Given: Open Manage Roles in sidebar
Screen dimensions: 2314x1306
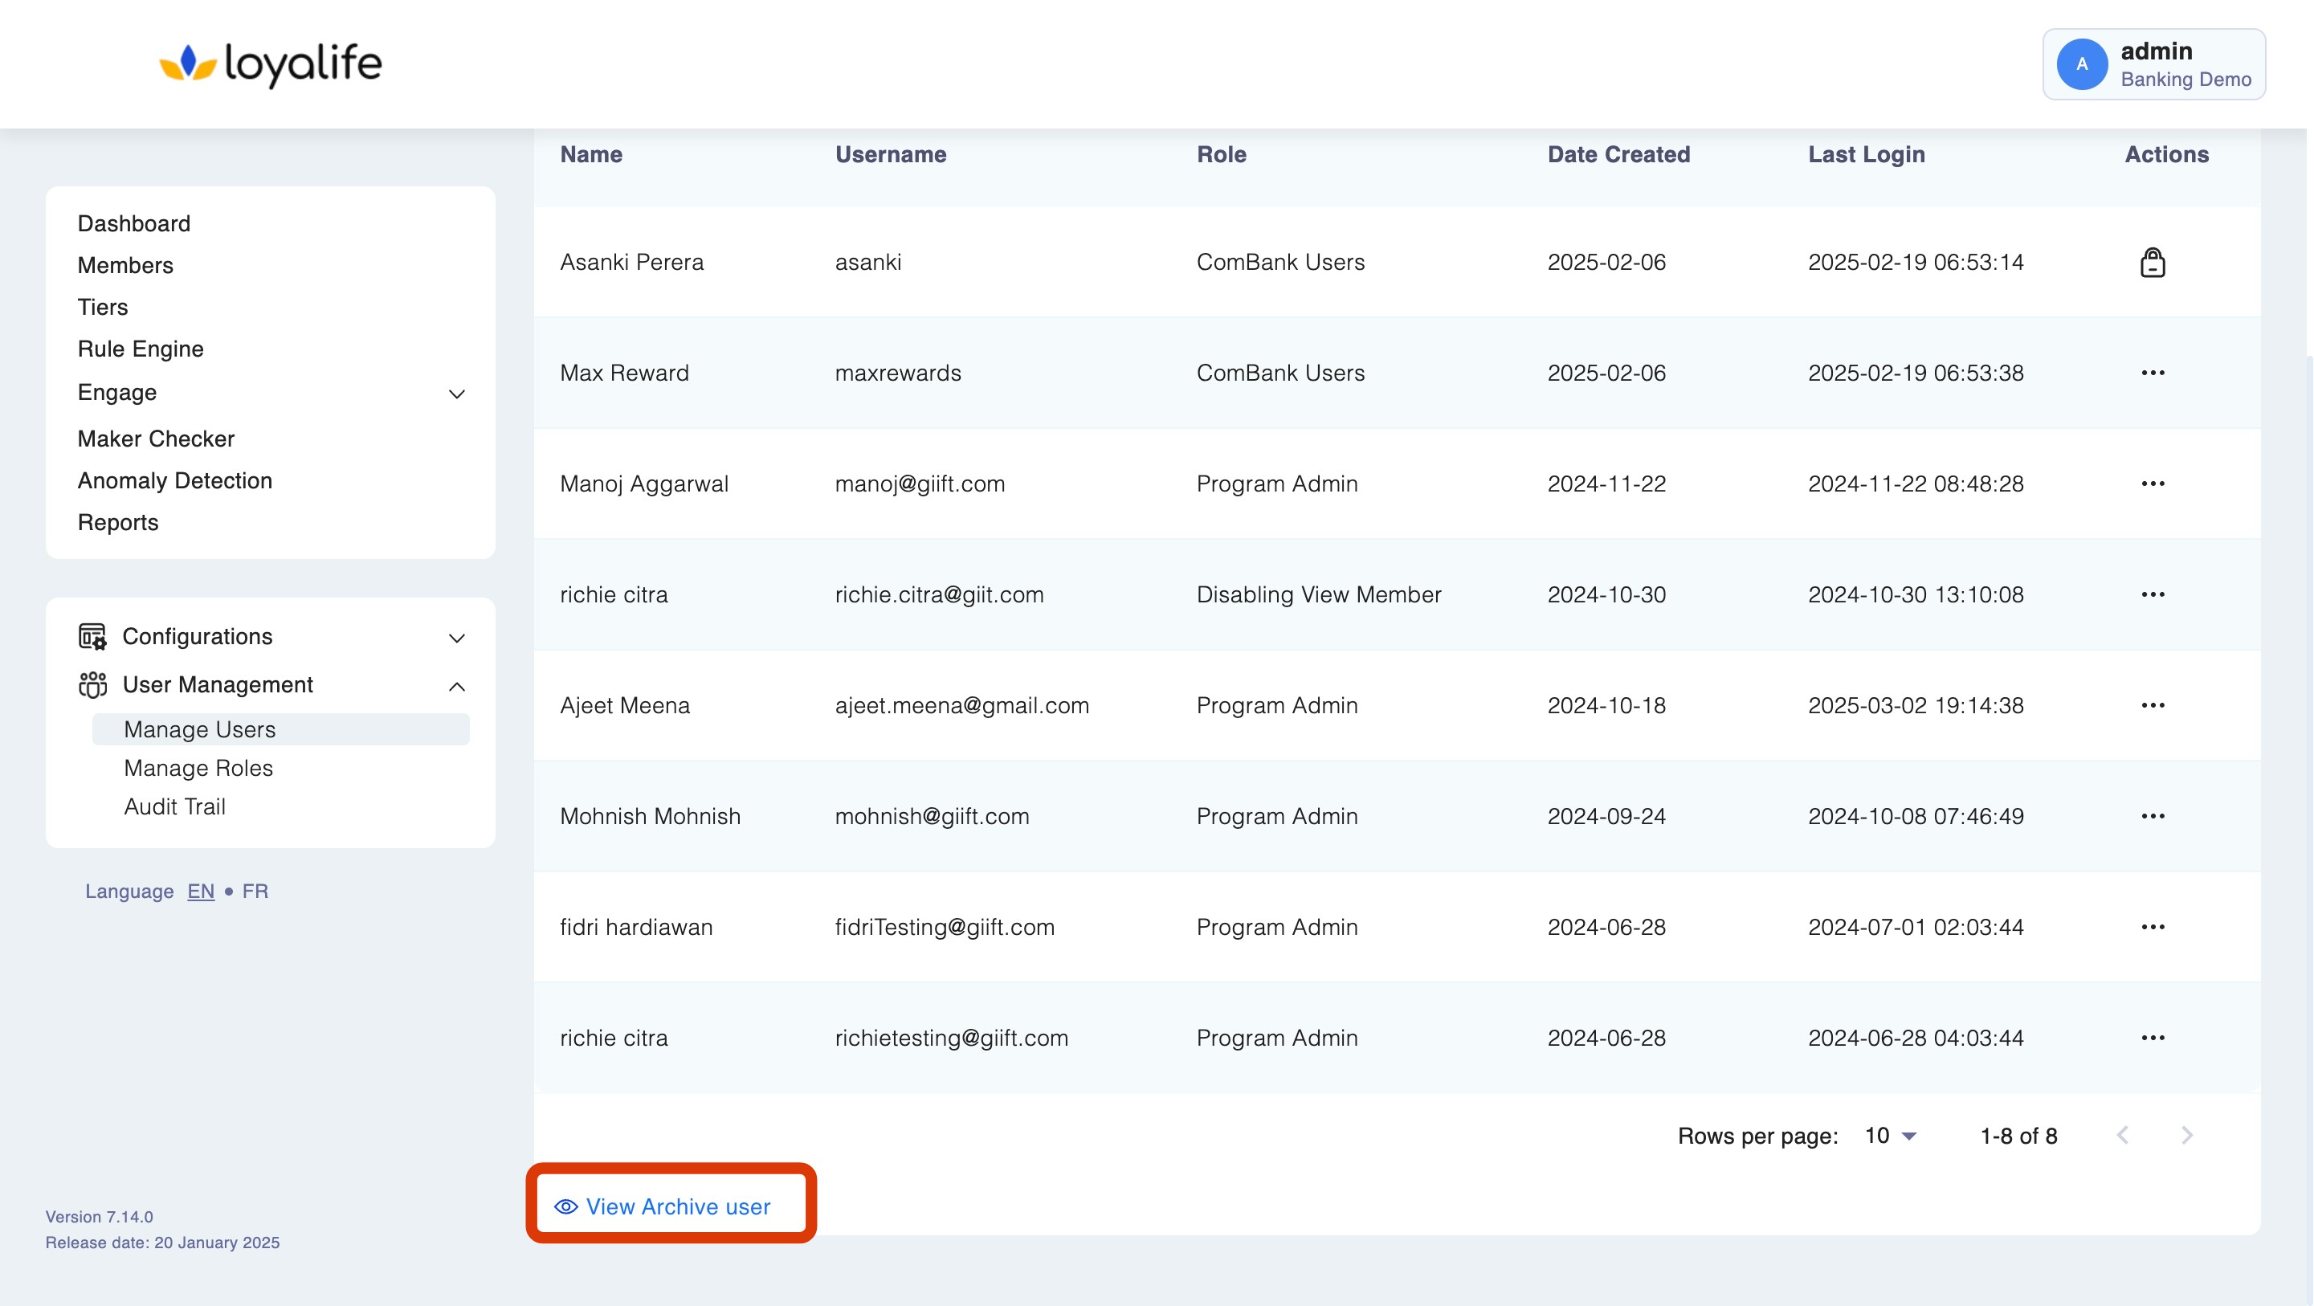Looking at the screenshot, I should [x=198, y=768].
